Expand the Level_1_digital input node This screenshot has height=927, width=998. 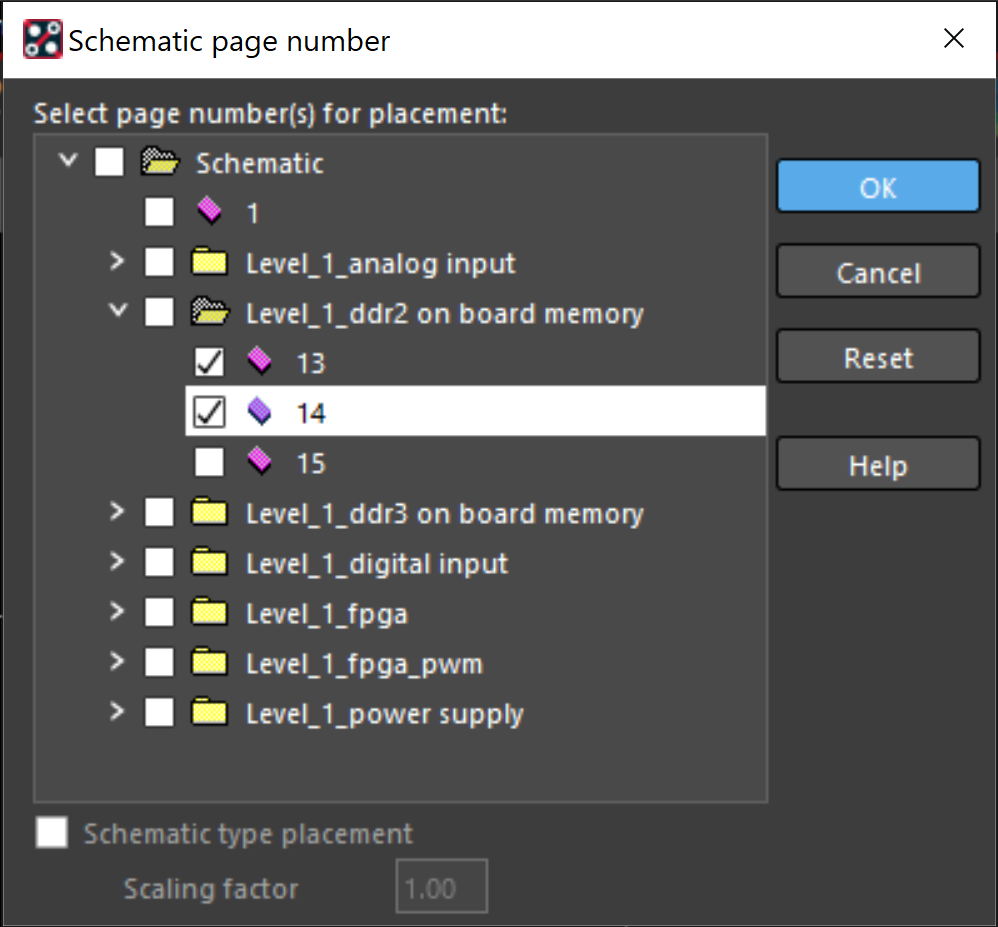[x=116, y=562]
